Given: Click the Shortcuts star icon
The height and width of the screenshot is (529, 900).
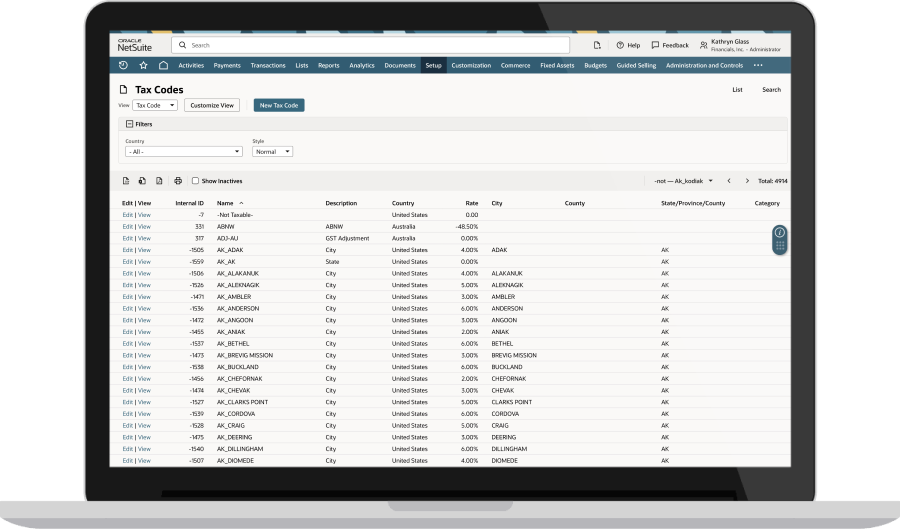Looking at the screenshot, I should click(143, 65).
